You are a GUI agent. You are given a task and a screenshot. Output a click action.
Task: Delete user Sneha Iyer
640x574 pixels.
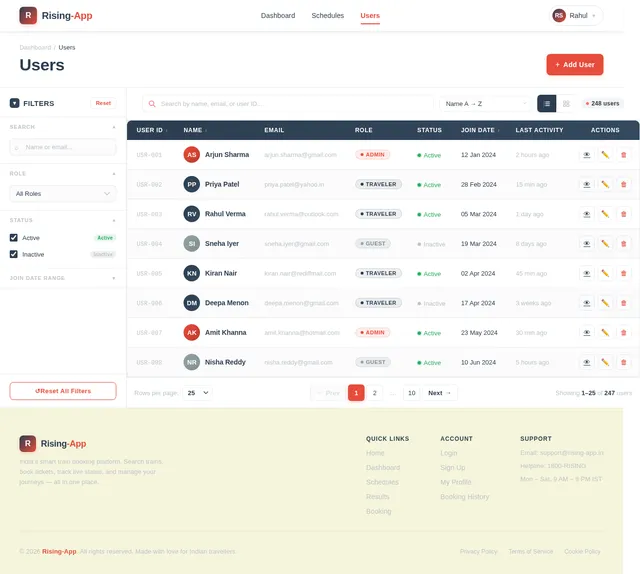coord(623,244)
